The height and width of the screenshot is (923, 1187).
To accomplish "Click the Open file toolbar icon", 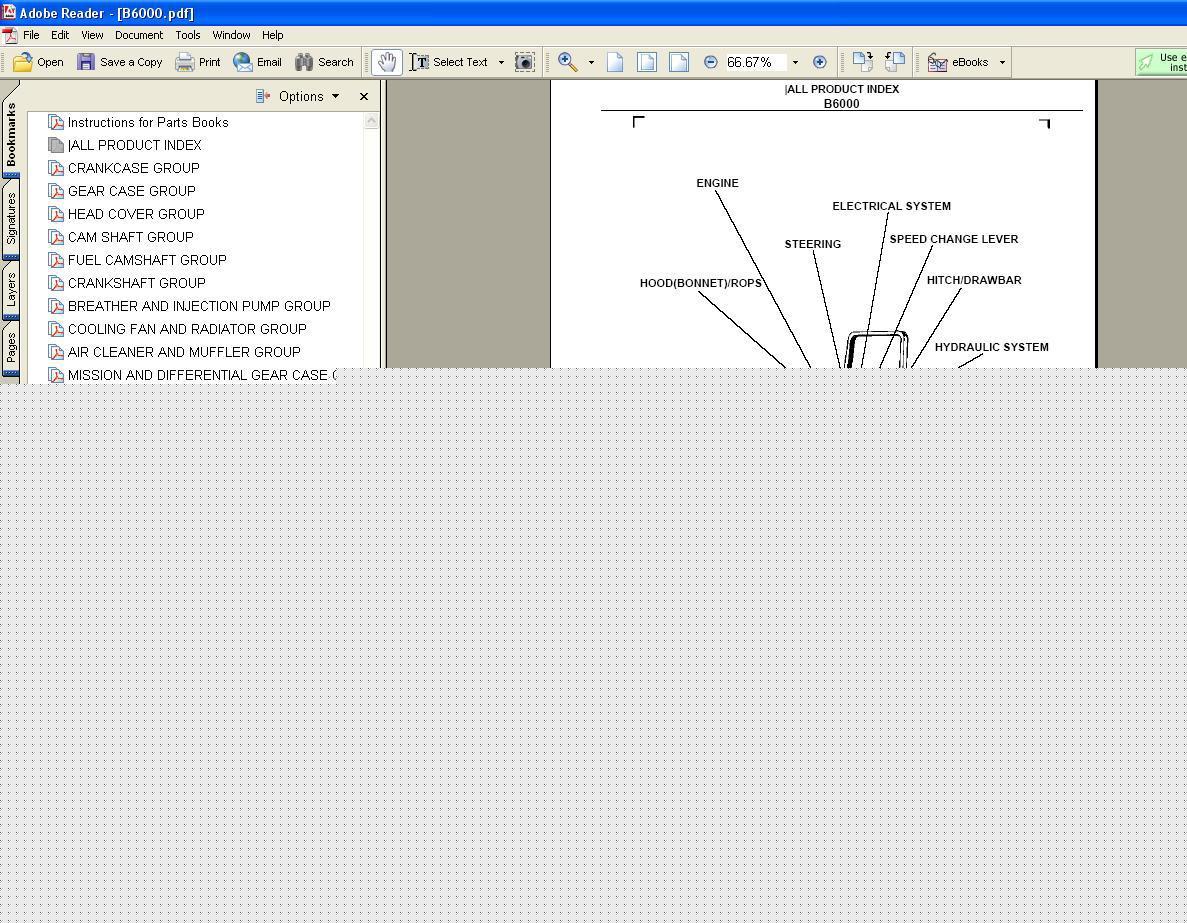I will (x=23, y=62).
